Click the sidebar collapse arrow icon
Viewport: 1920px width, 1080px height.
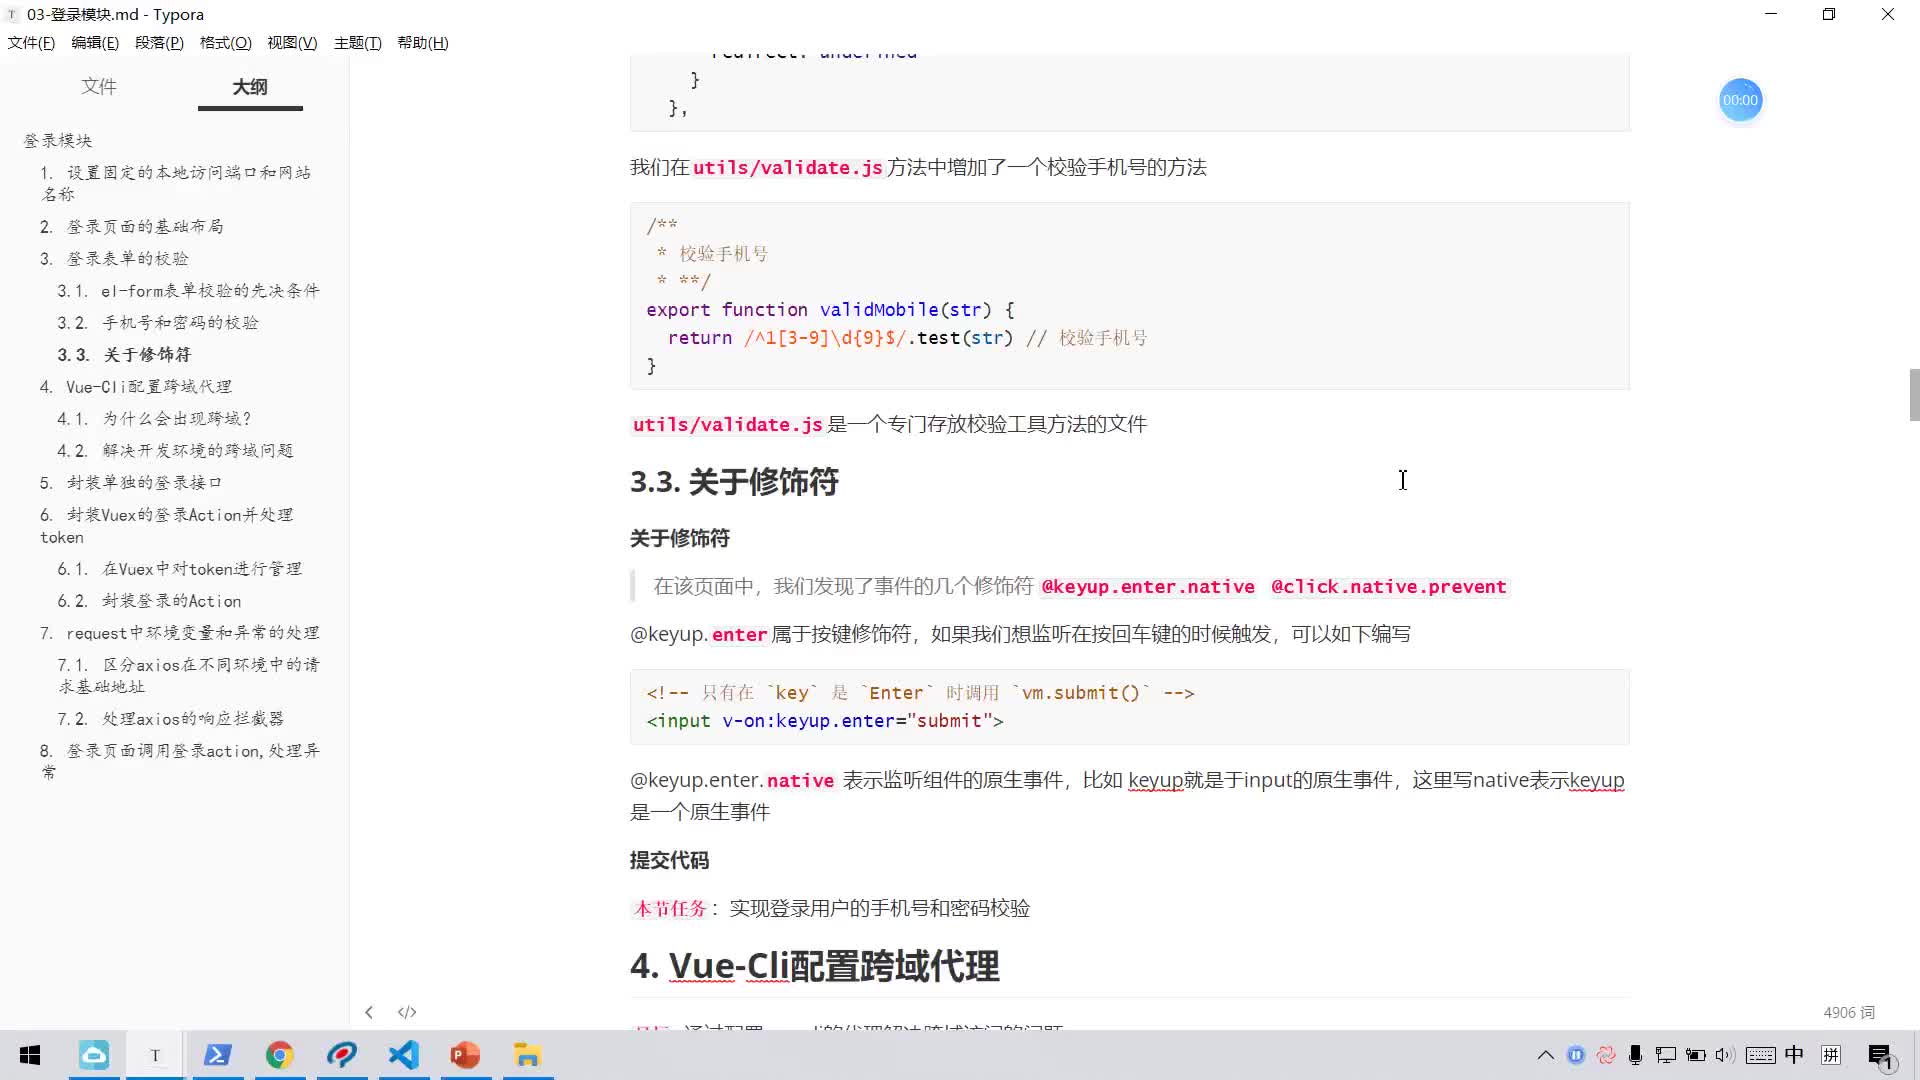369,1012
